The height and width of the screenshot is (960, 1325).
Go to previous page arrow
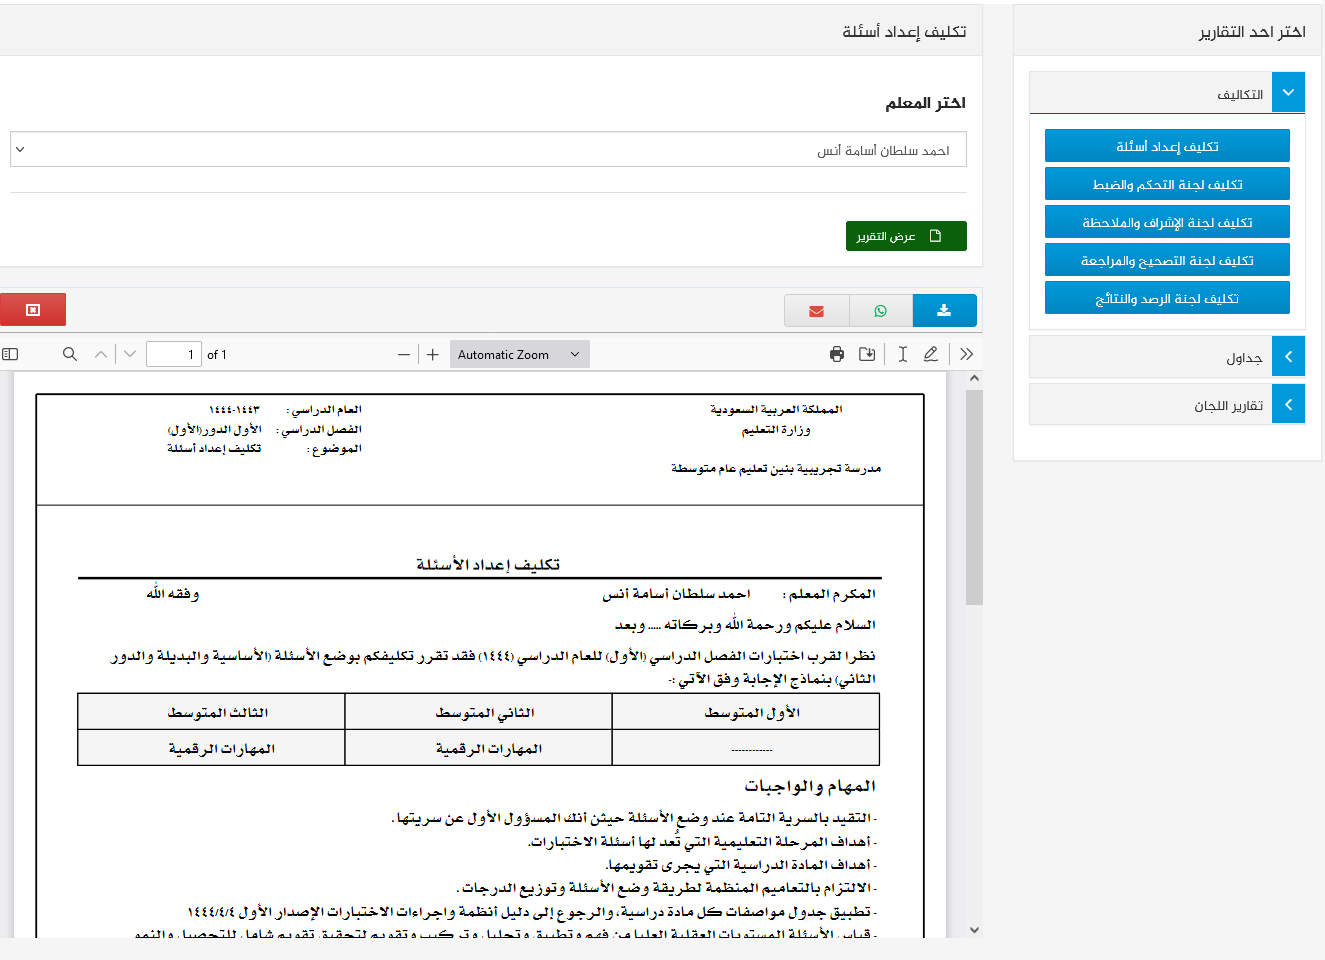(101, 354)
